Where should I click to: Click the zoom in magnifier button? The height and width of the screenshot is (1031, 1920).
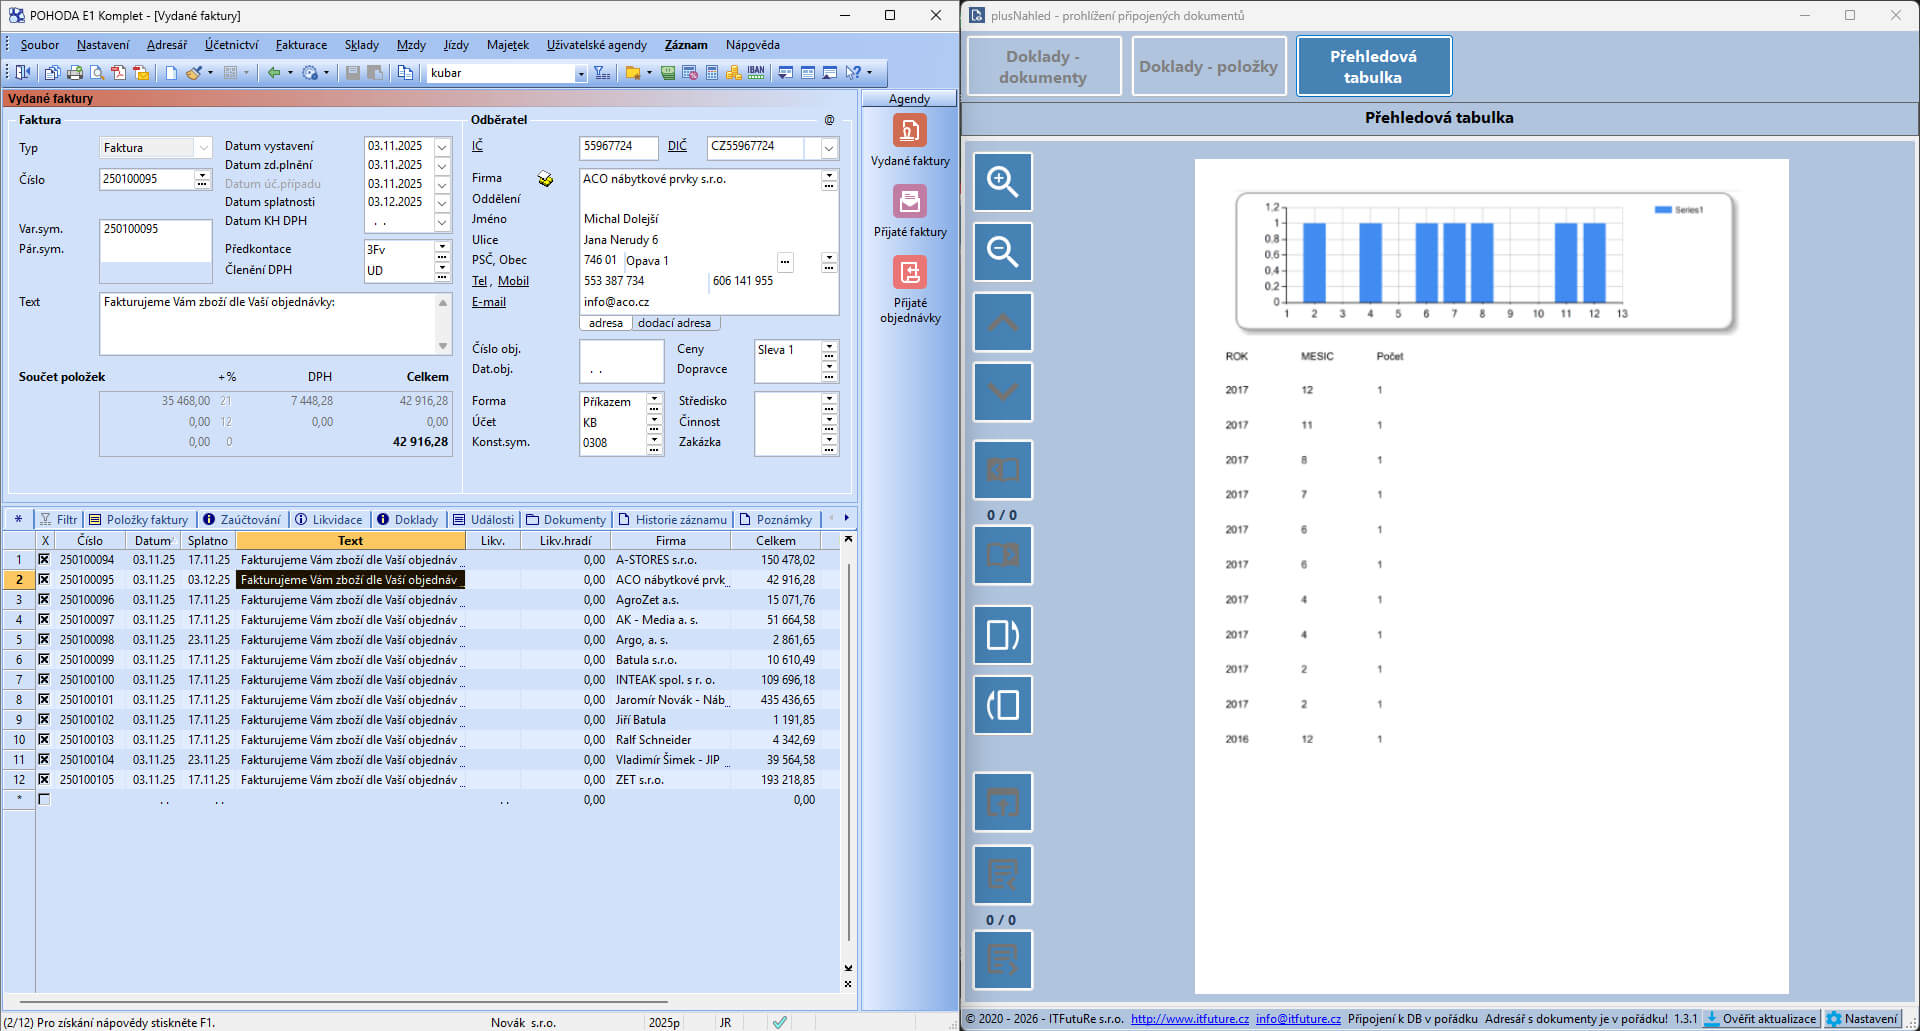[1002, 182]
